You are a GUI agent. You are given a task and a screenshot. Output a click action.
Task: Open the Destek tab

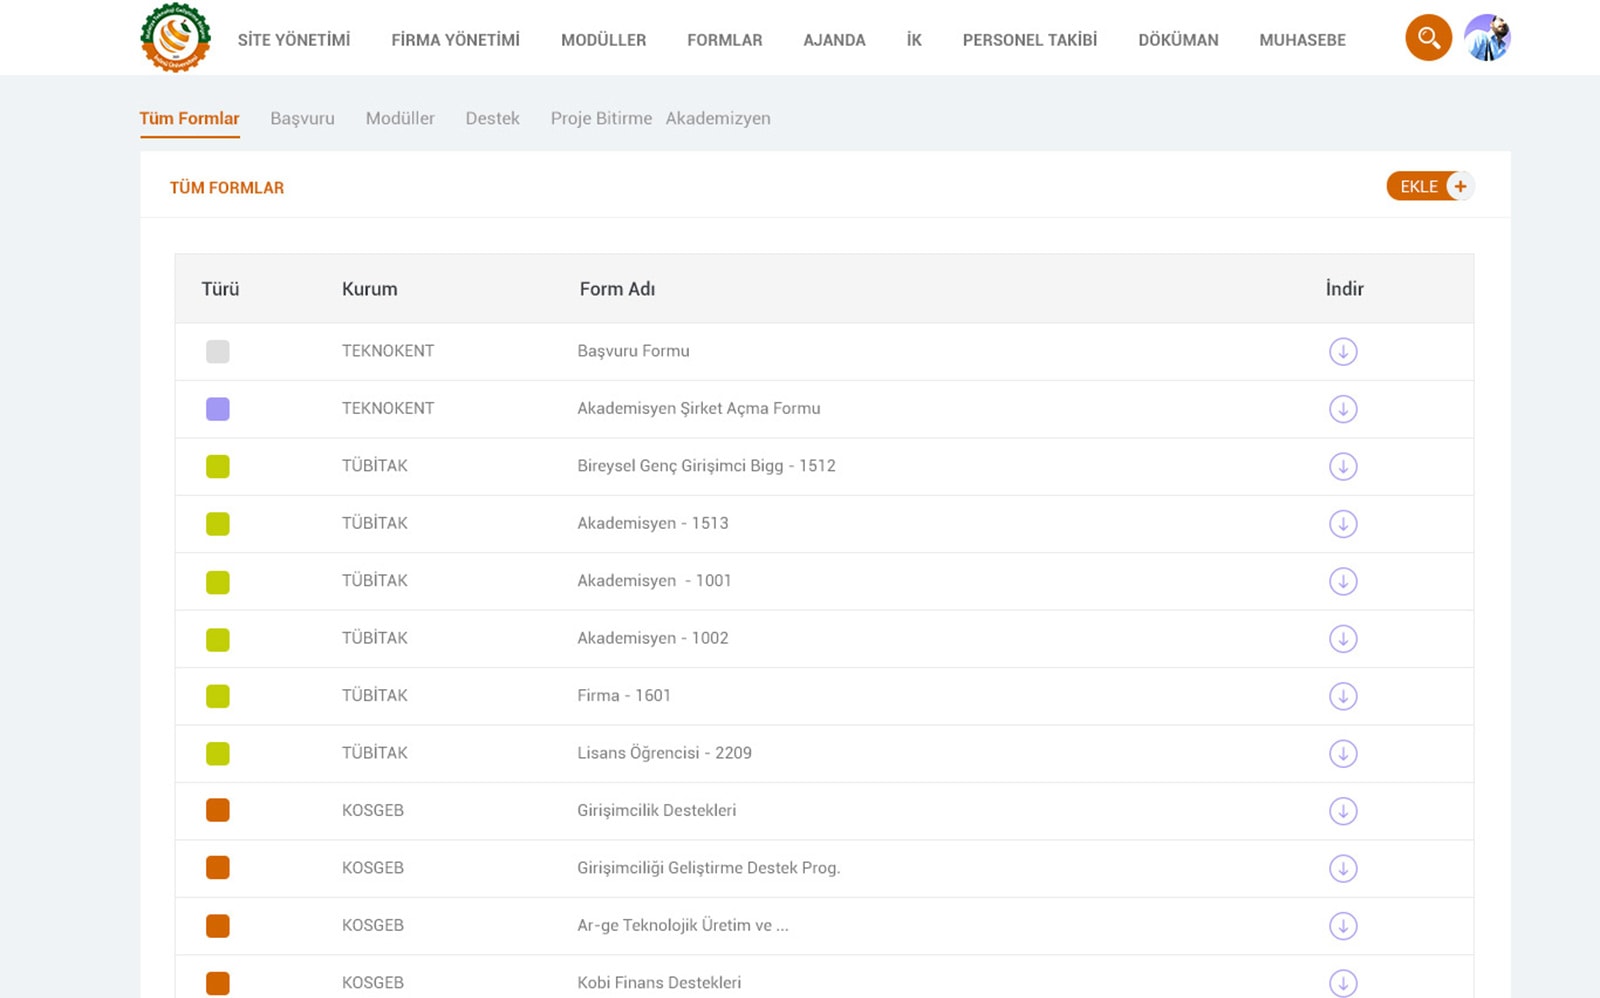[x=492, y=118]
